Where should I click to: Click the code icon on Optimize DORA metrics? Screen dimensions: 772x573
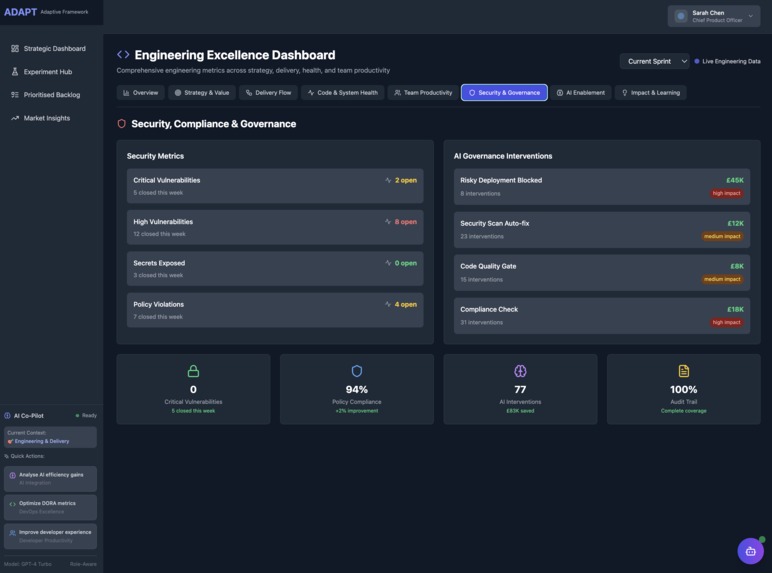coord(13,504)
